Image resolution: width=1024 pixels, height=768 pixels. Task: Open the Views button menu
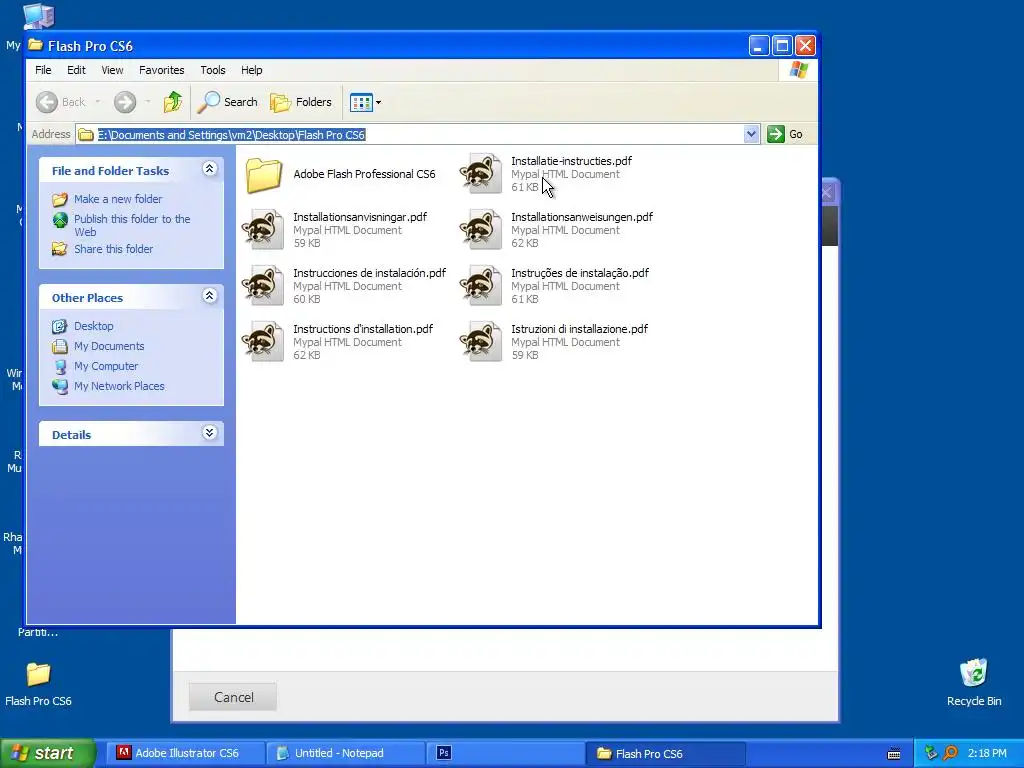tap(365, 102)
